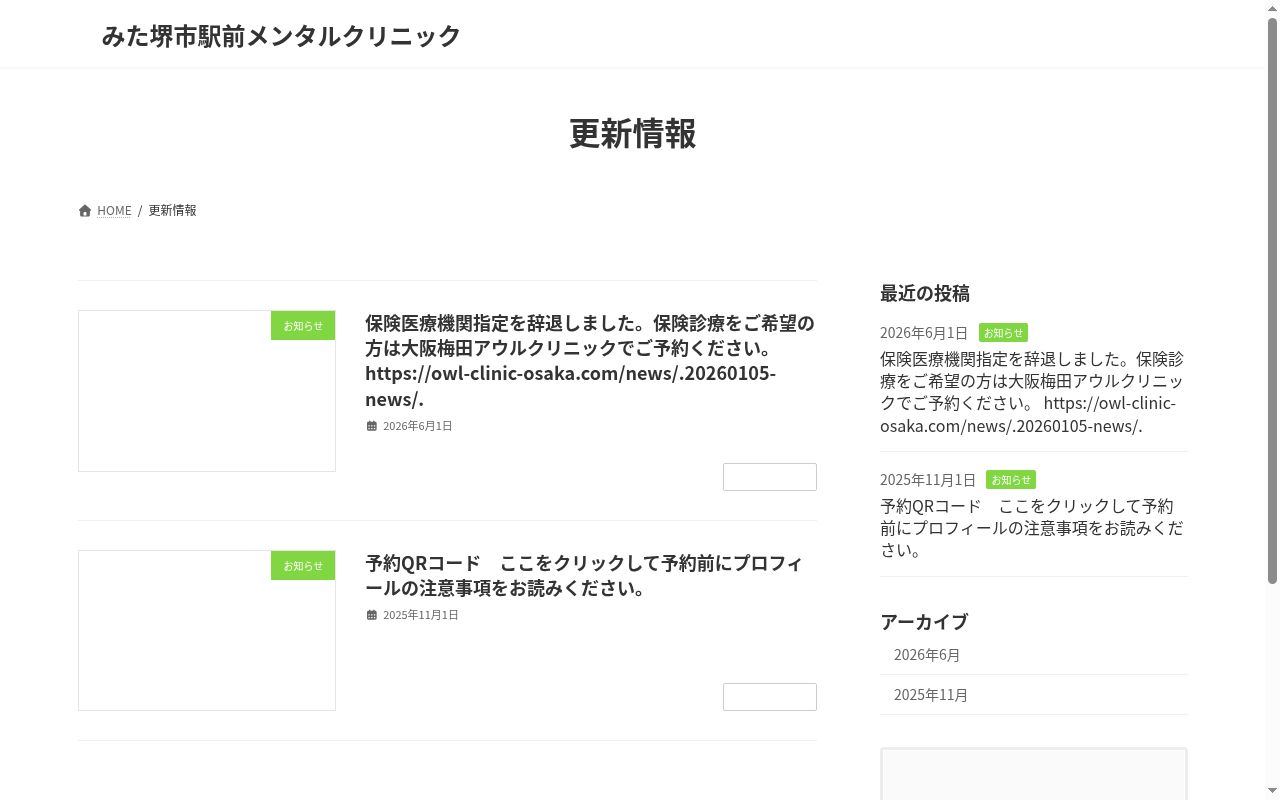This screenshot has width=1280, height=800.
Task: Open the 予約QRコード post title in the main list
Action: (x=585, y=575)
